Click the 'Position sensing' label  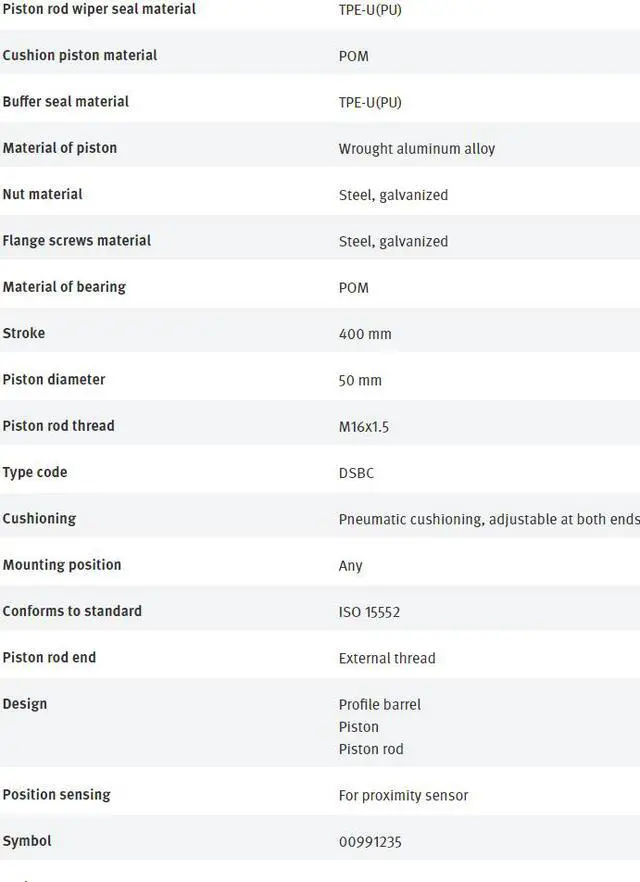point(56,795)
